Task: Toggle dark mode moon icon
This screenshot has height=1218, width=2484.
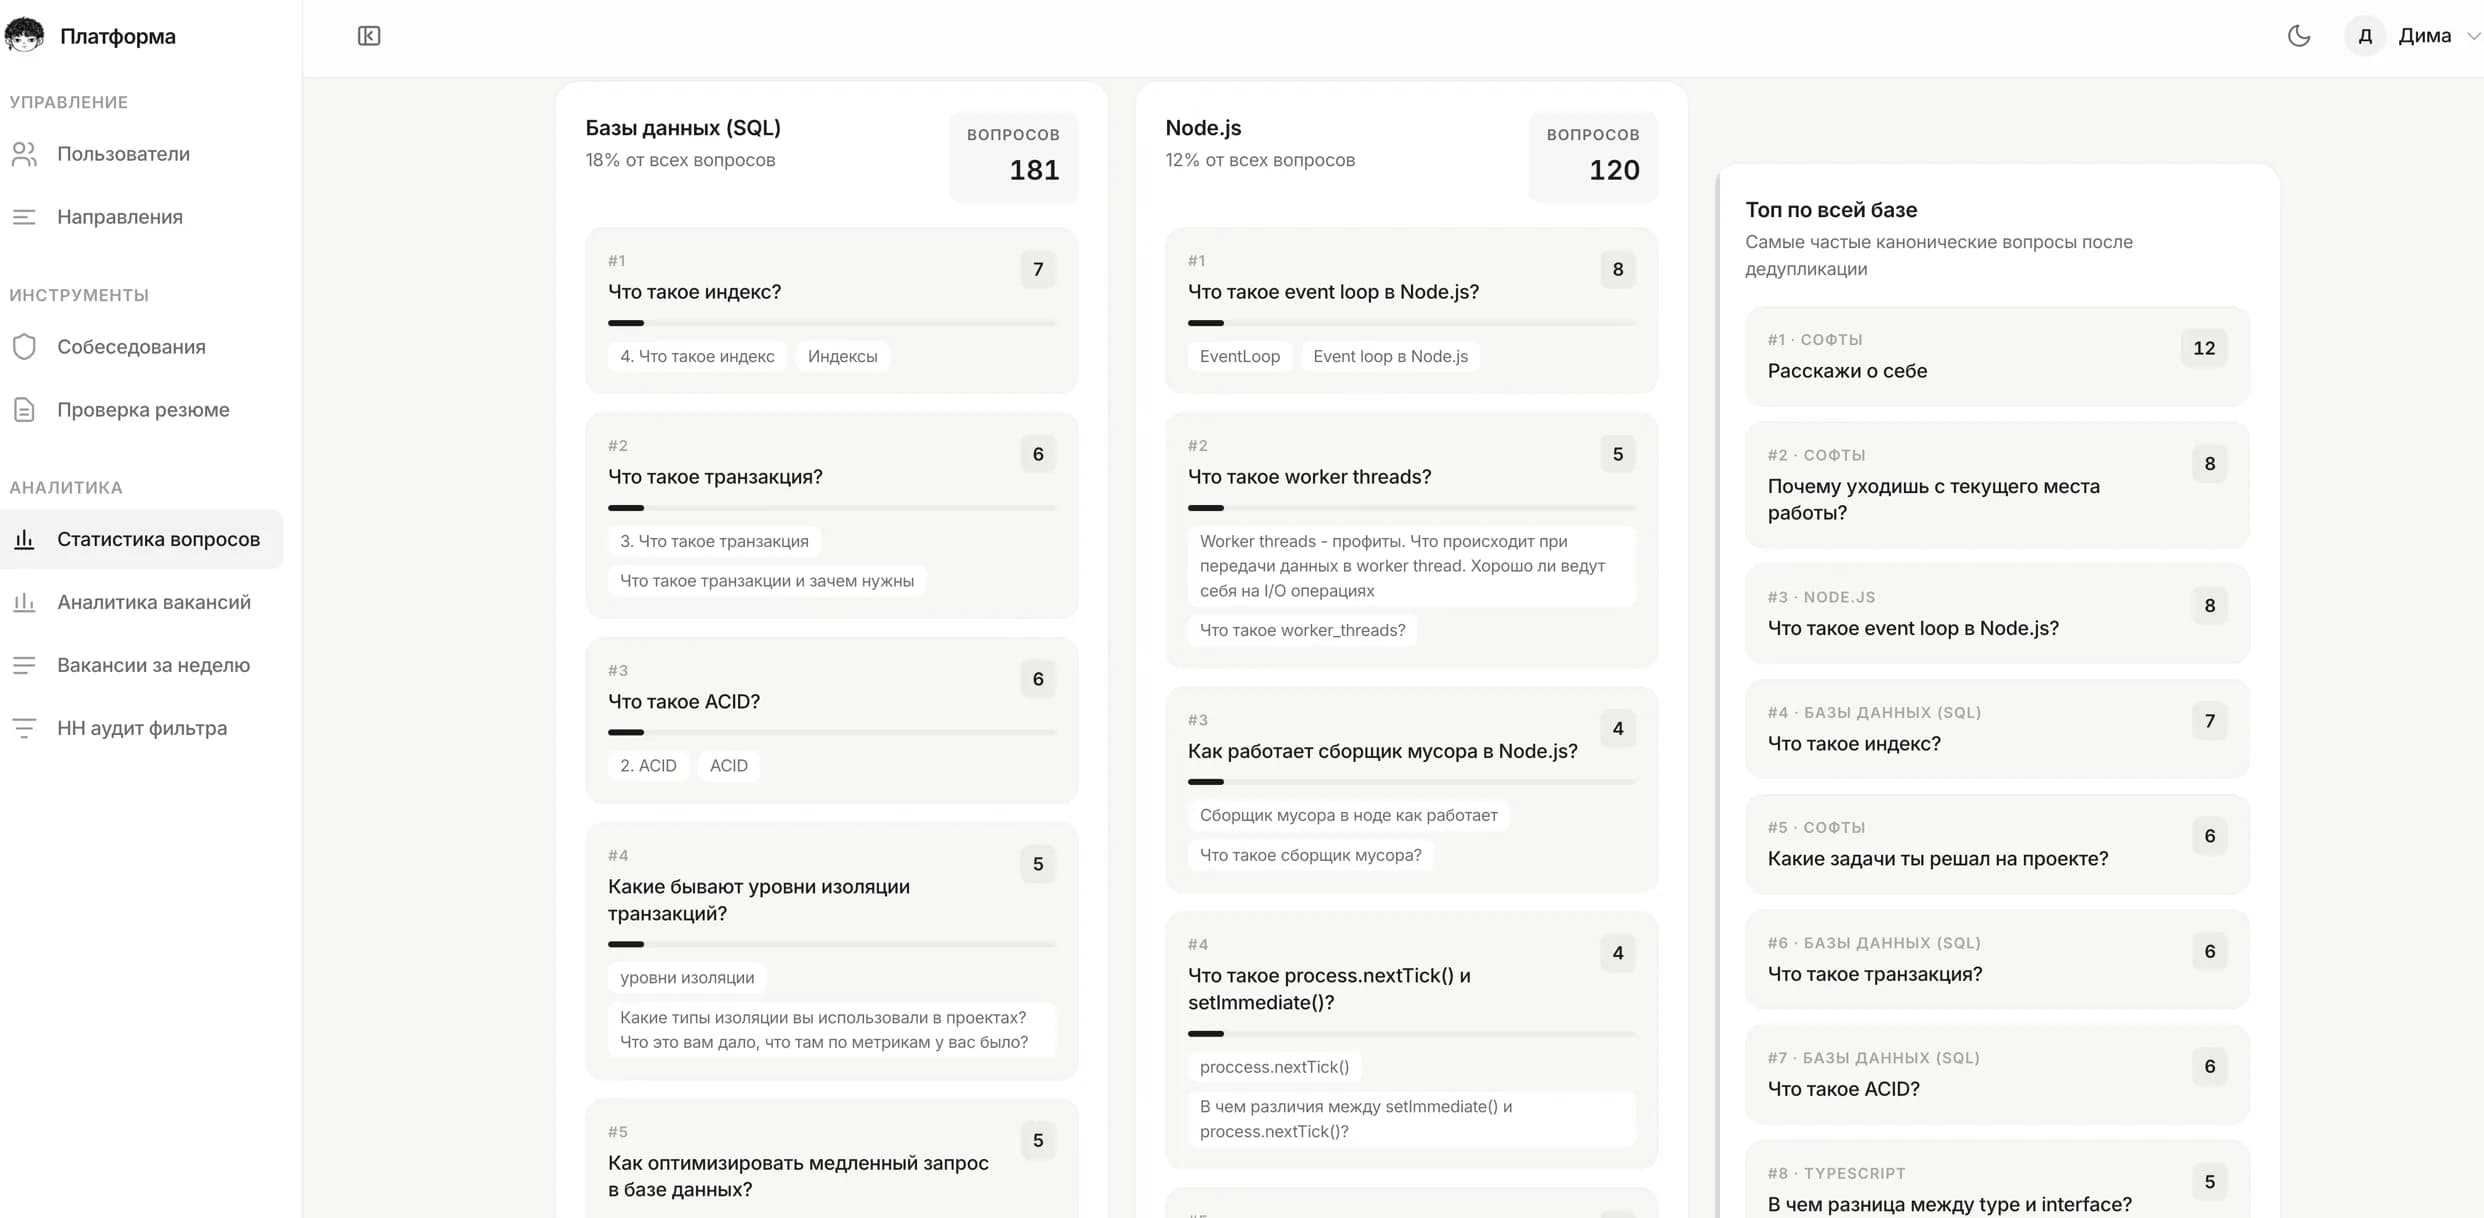Action: coord(2298,36)
